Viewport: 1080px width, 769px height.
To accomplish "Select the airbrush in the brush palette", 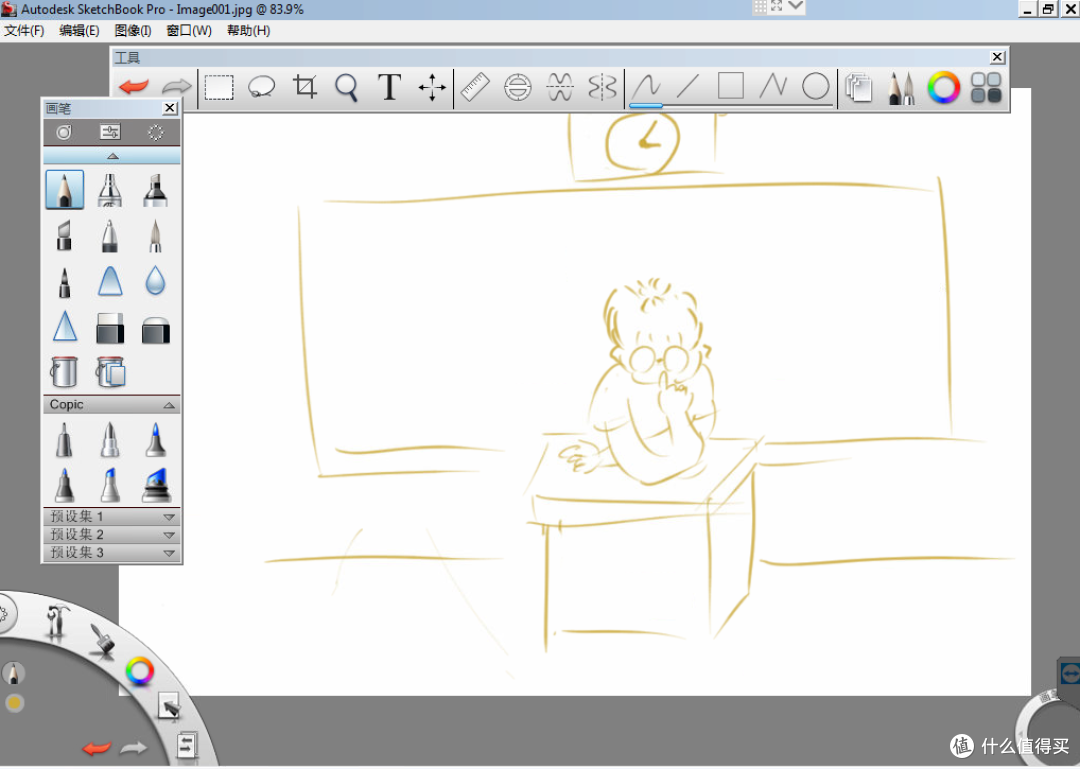I will [110, 189].
